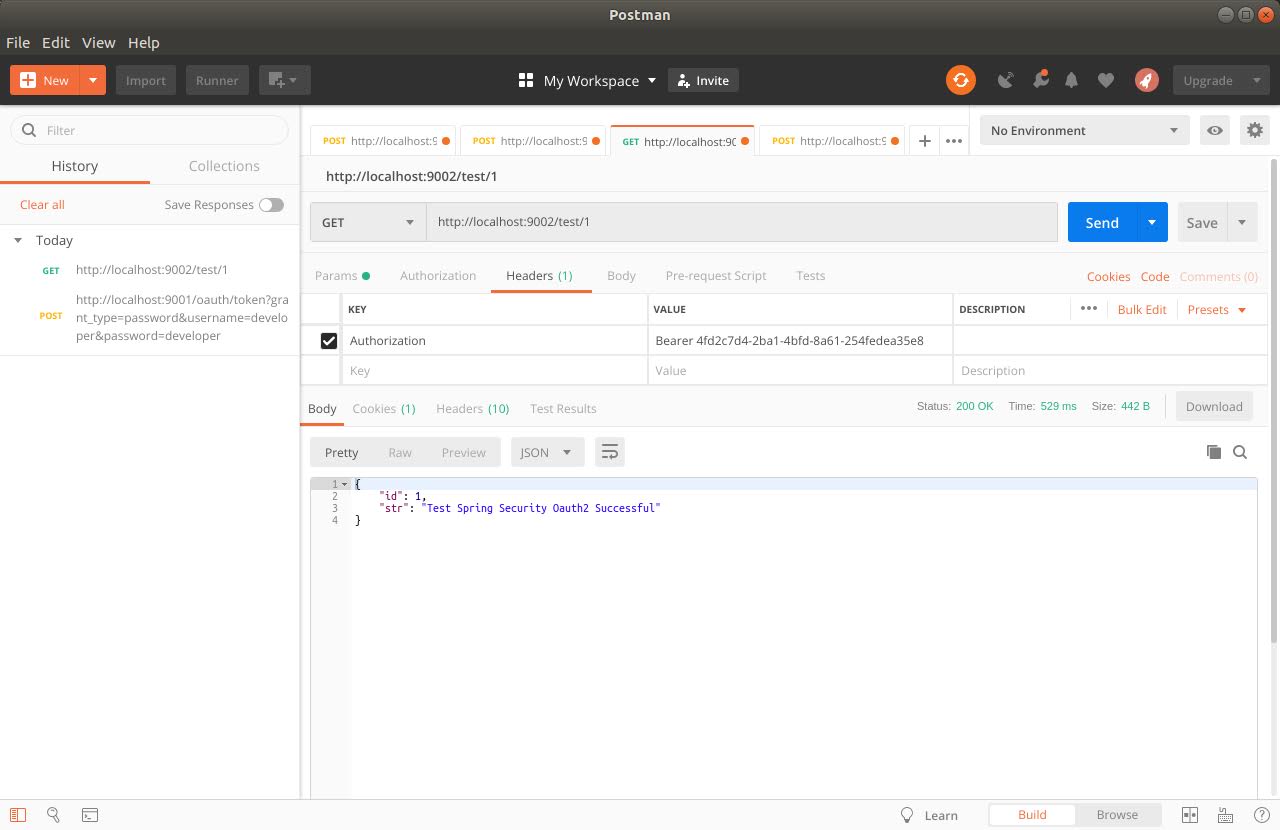1280x830 pixels.
Task: Open the Authorization request tab
Action: [x=438, y=275]
